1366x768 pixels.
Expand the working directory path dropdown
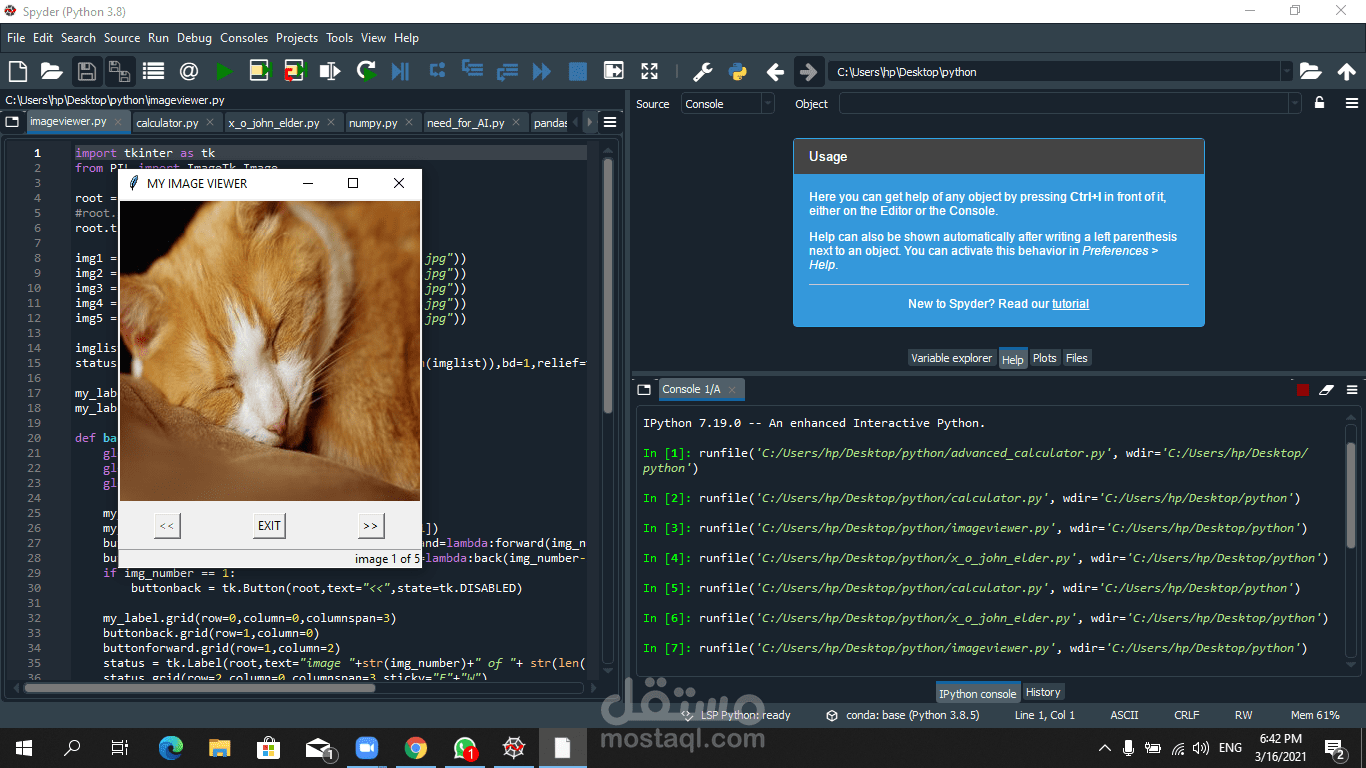coord(1286,72)
